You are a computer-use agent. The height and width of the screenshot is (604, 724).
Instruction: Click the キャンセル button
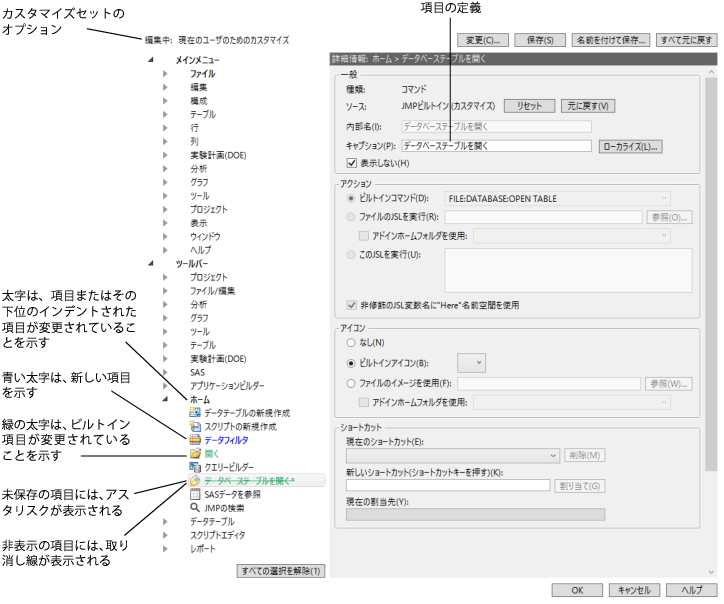(634, 590)
